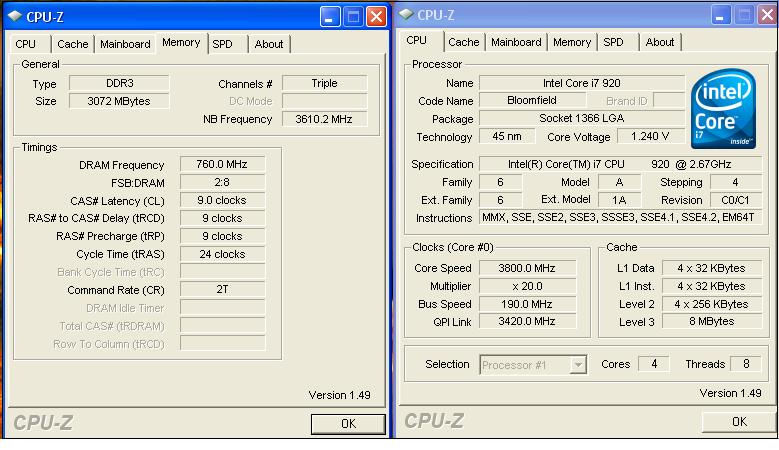This screenshot has height=450, width=779.
Task: Minimize the left CPU-Z Memory window
Action: tap(329, 17)
